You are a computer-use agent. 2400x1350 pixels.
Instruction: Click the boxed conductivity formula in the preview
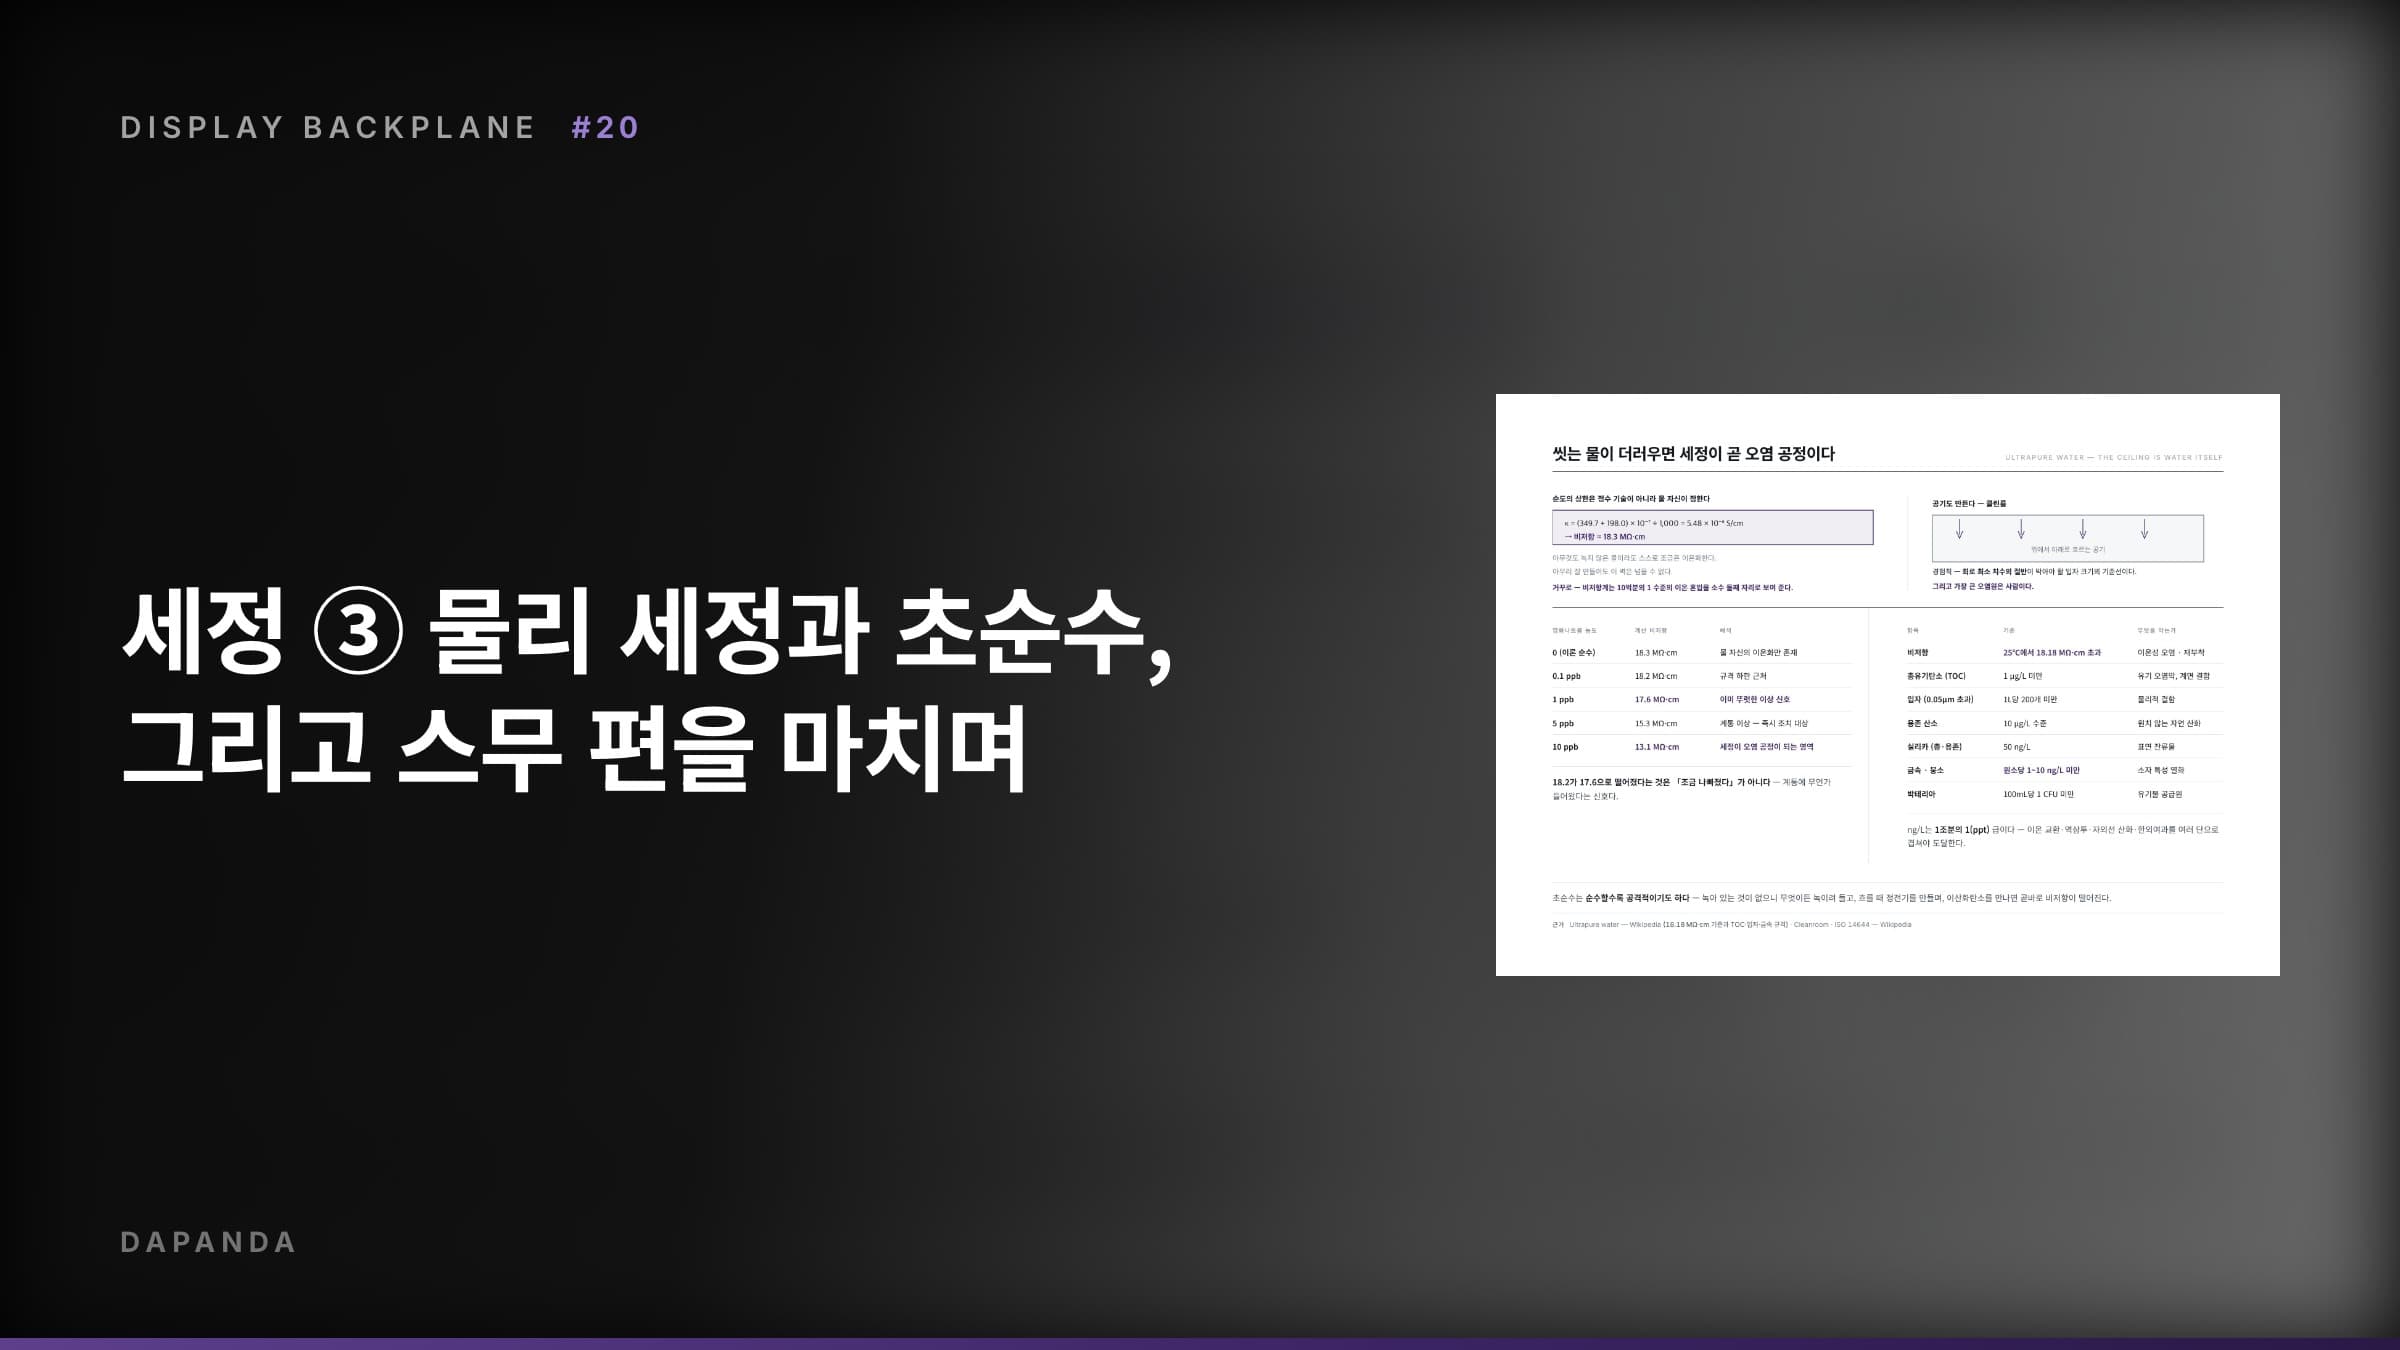point(1712,528)
